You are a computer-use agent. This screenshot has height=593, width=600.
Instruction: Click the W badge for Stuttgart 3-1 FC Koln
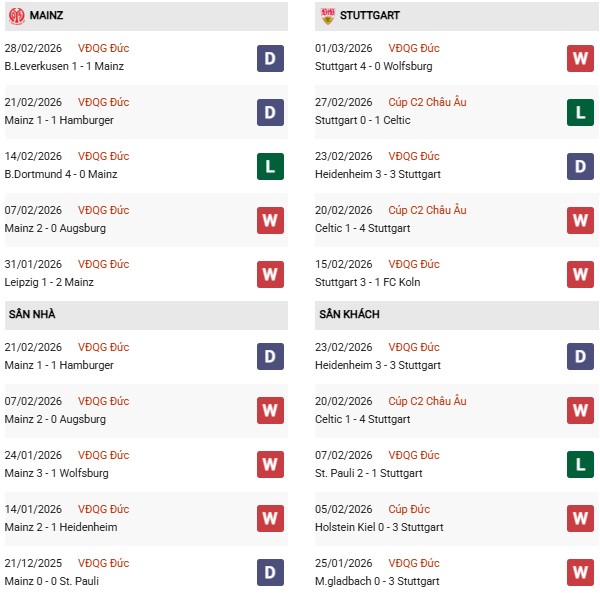tap(580, 274)
